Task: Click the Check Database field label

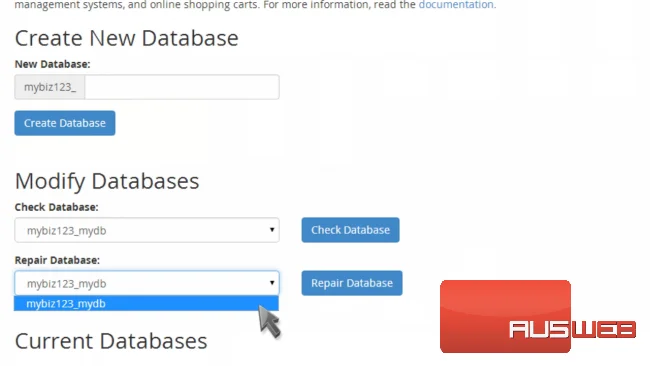Action: point(56,207)
